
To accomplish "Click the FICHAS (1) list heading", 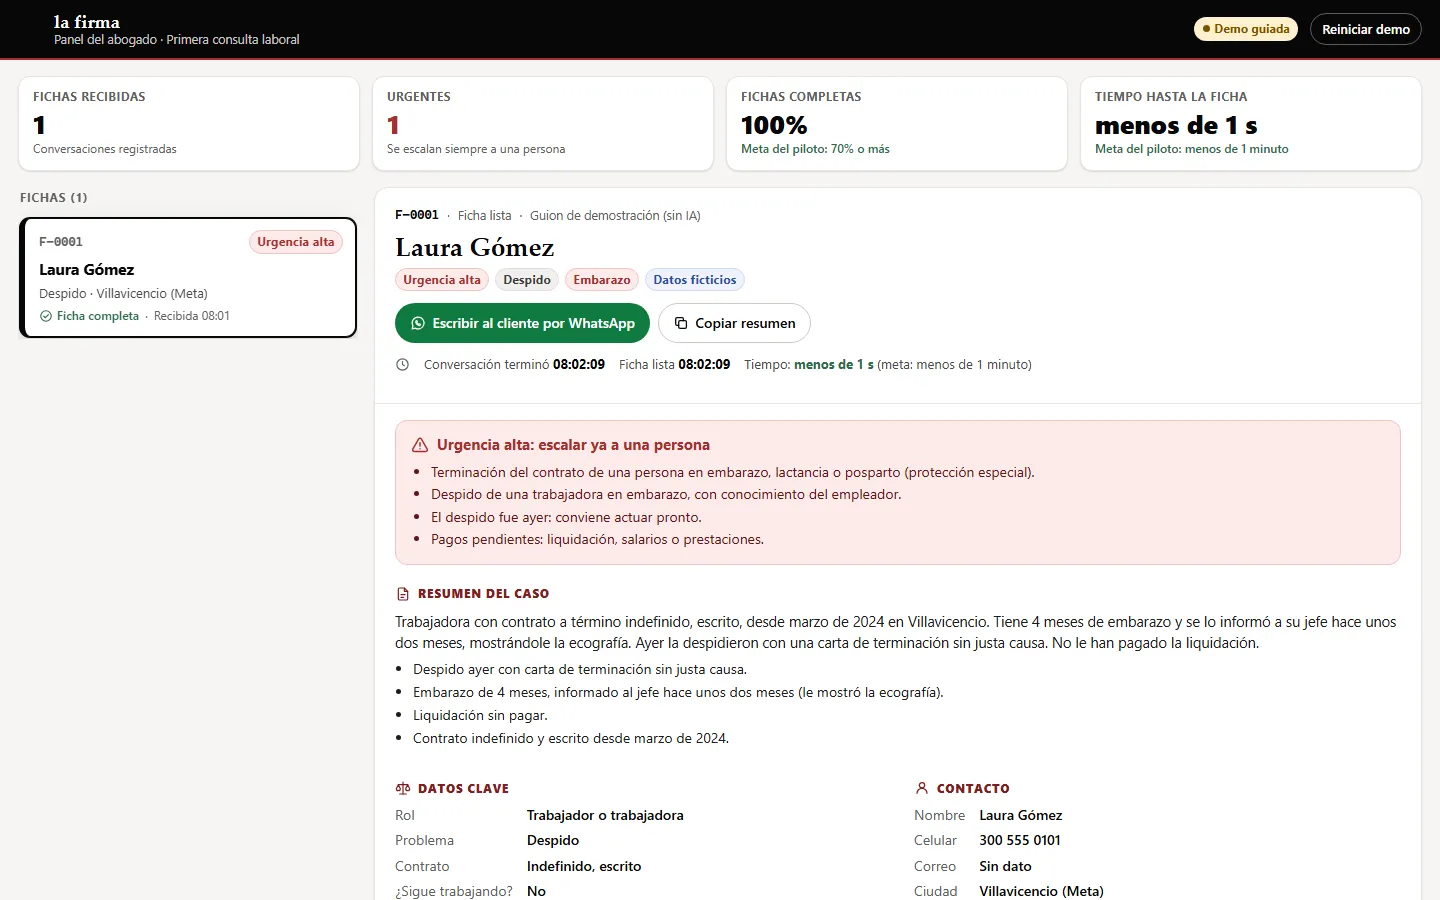I will tap(54, 198).
